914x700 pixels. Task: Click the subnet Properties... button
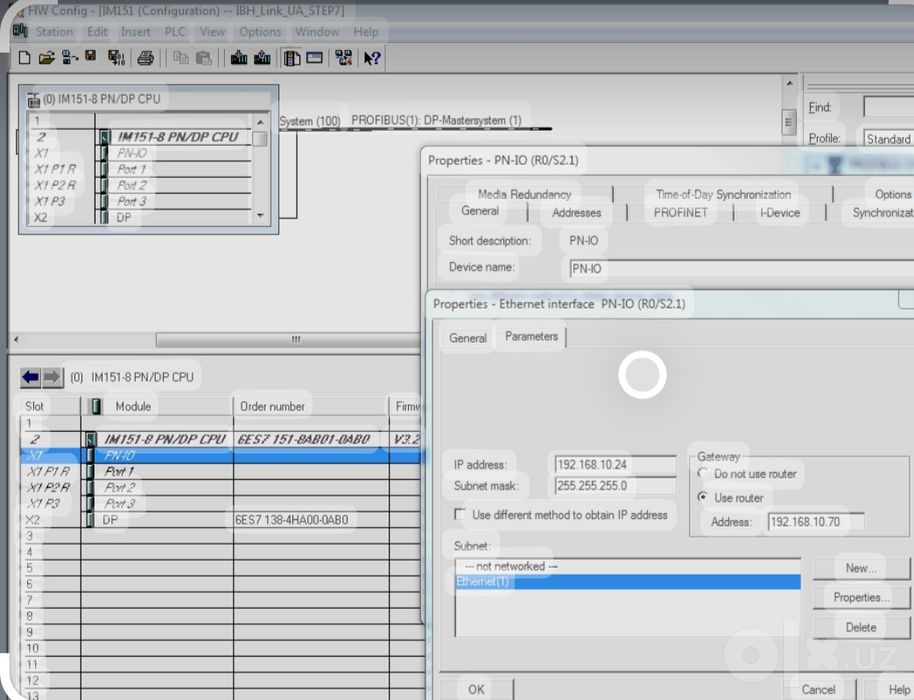tap(861, 597)
